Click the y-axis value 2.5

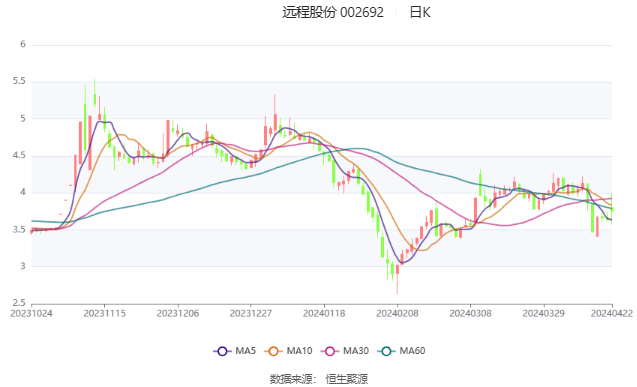tap(19, 303)
